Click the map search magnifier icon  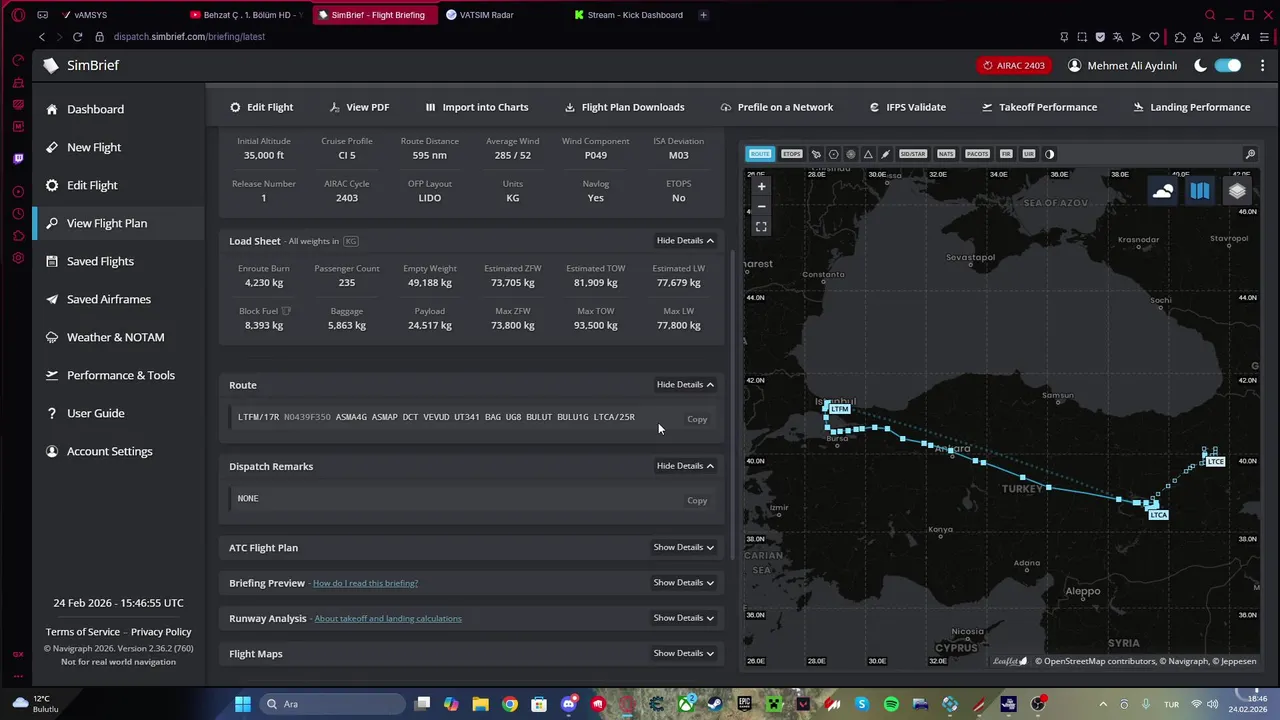coord(1250,154)
